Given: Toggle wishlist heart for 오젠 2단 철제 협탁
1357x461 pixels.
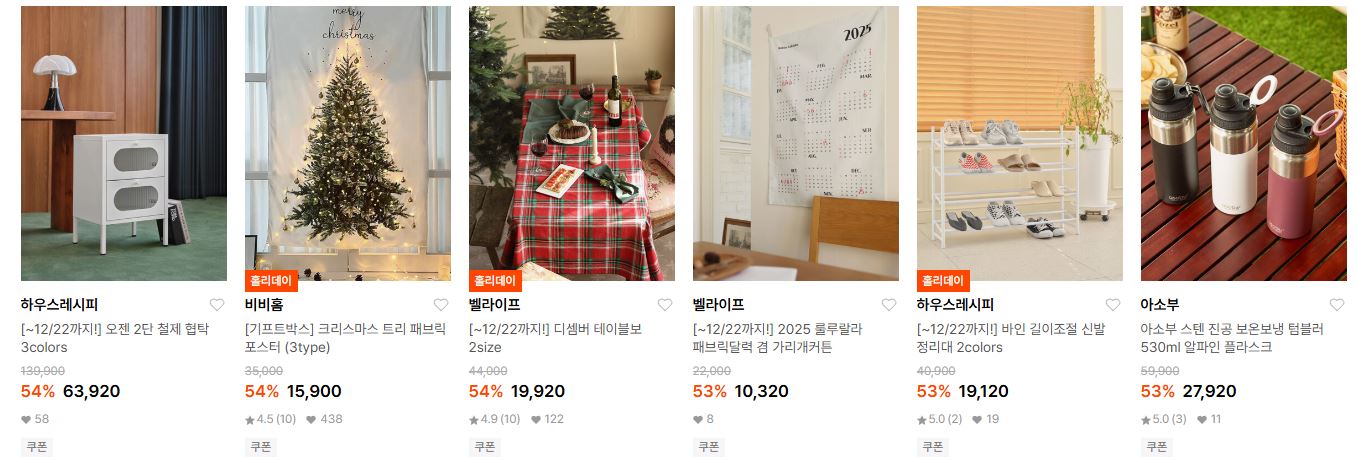Looking at the screenshot, I should tap(217, 305).
